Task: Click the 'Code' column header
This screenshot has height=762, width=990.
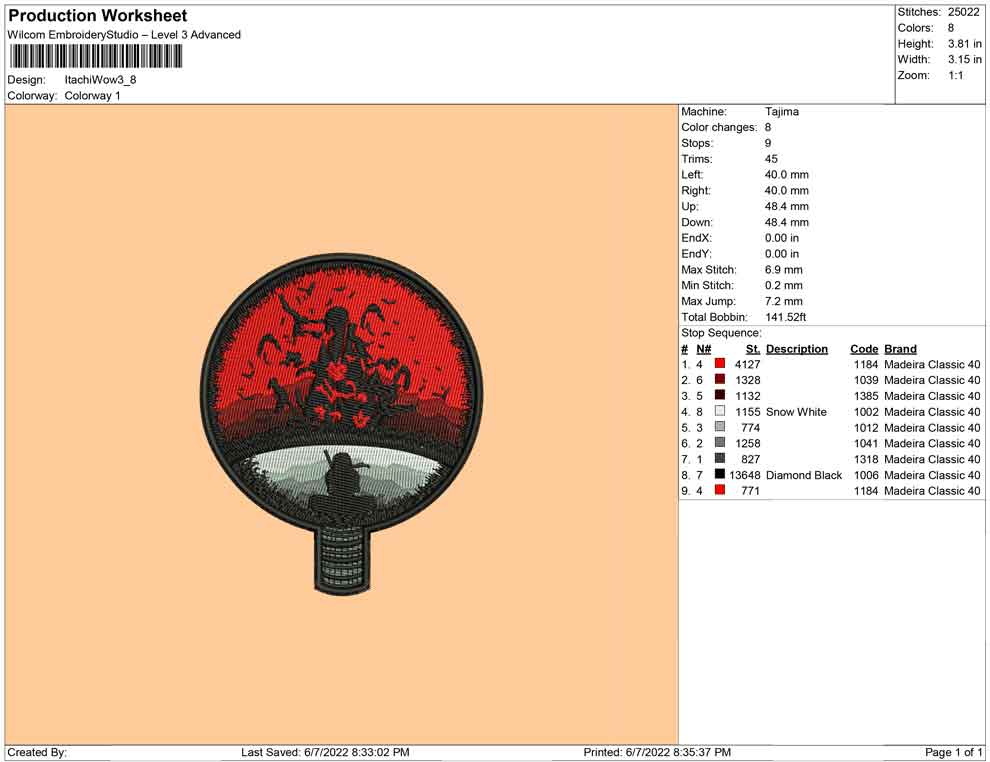Action: [x=864, y=349]
